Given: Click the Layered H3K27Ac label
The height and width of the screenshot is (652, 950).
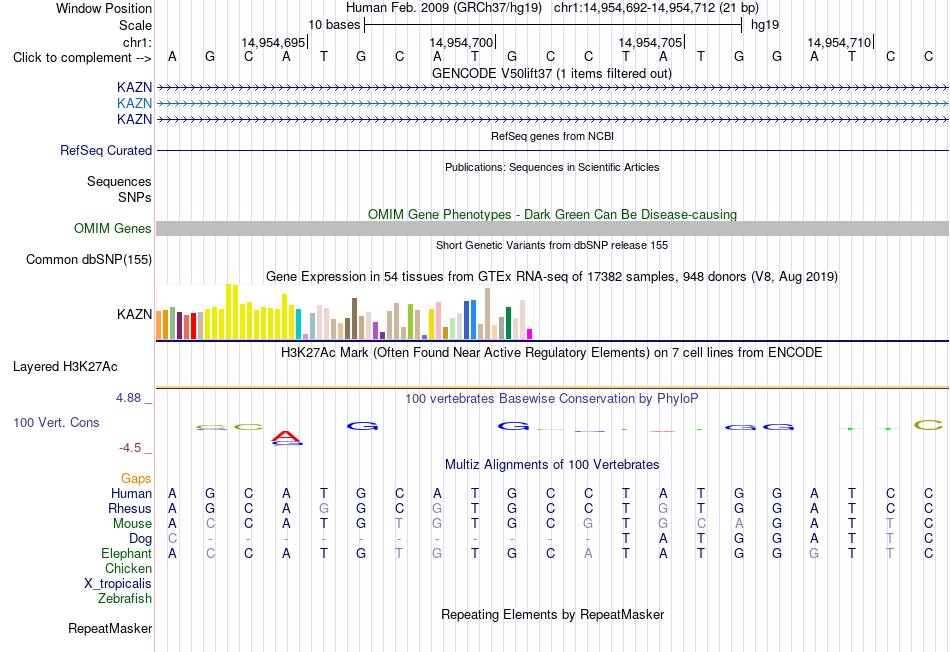Looking at the screenshot, I should coord(65,367).
